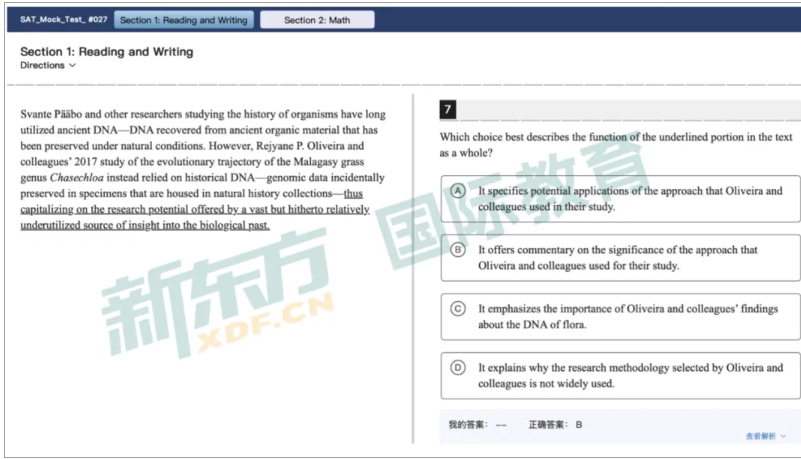Click the chevron arrow beside 查看解析
This screenshot has width=801, height=459.
click(x=783, y=437)
